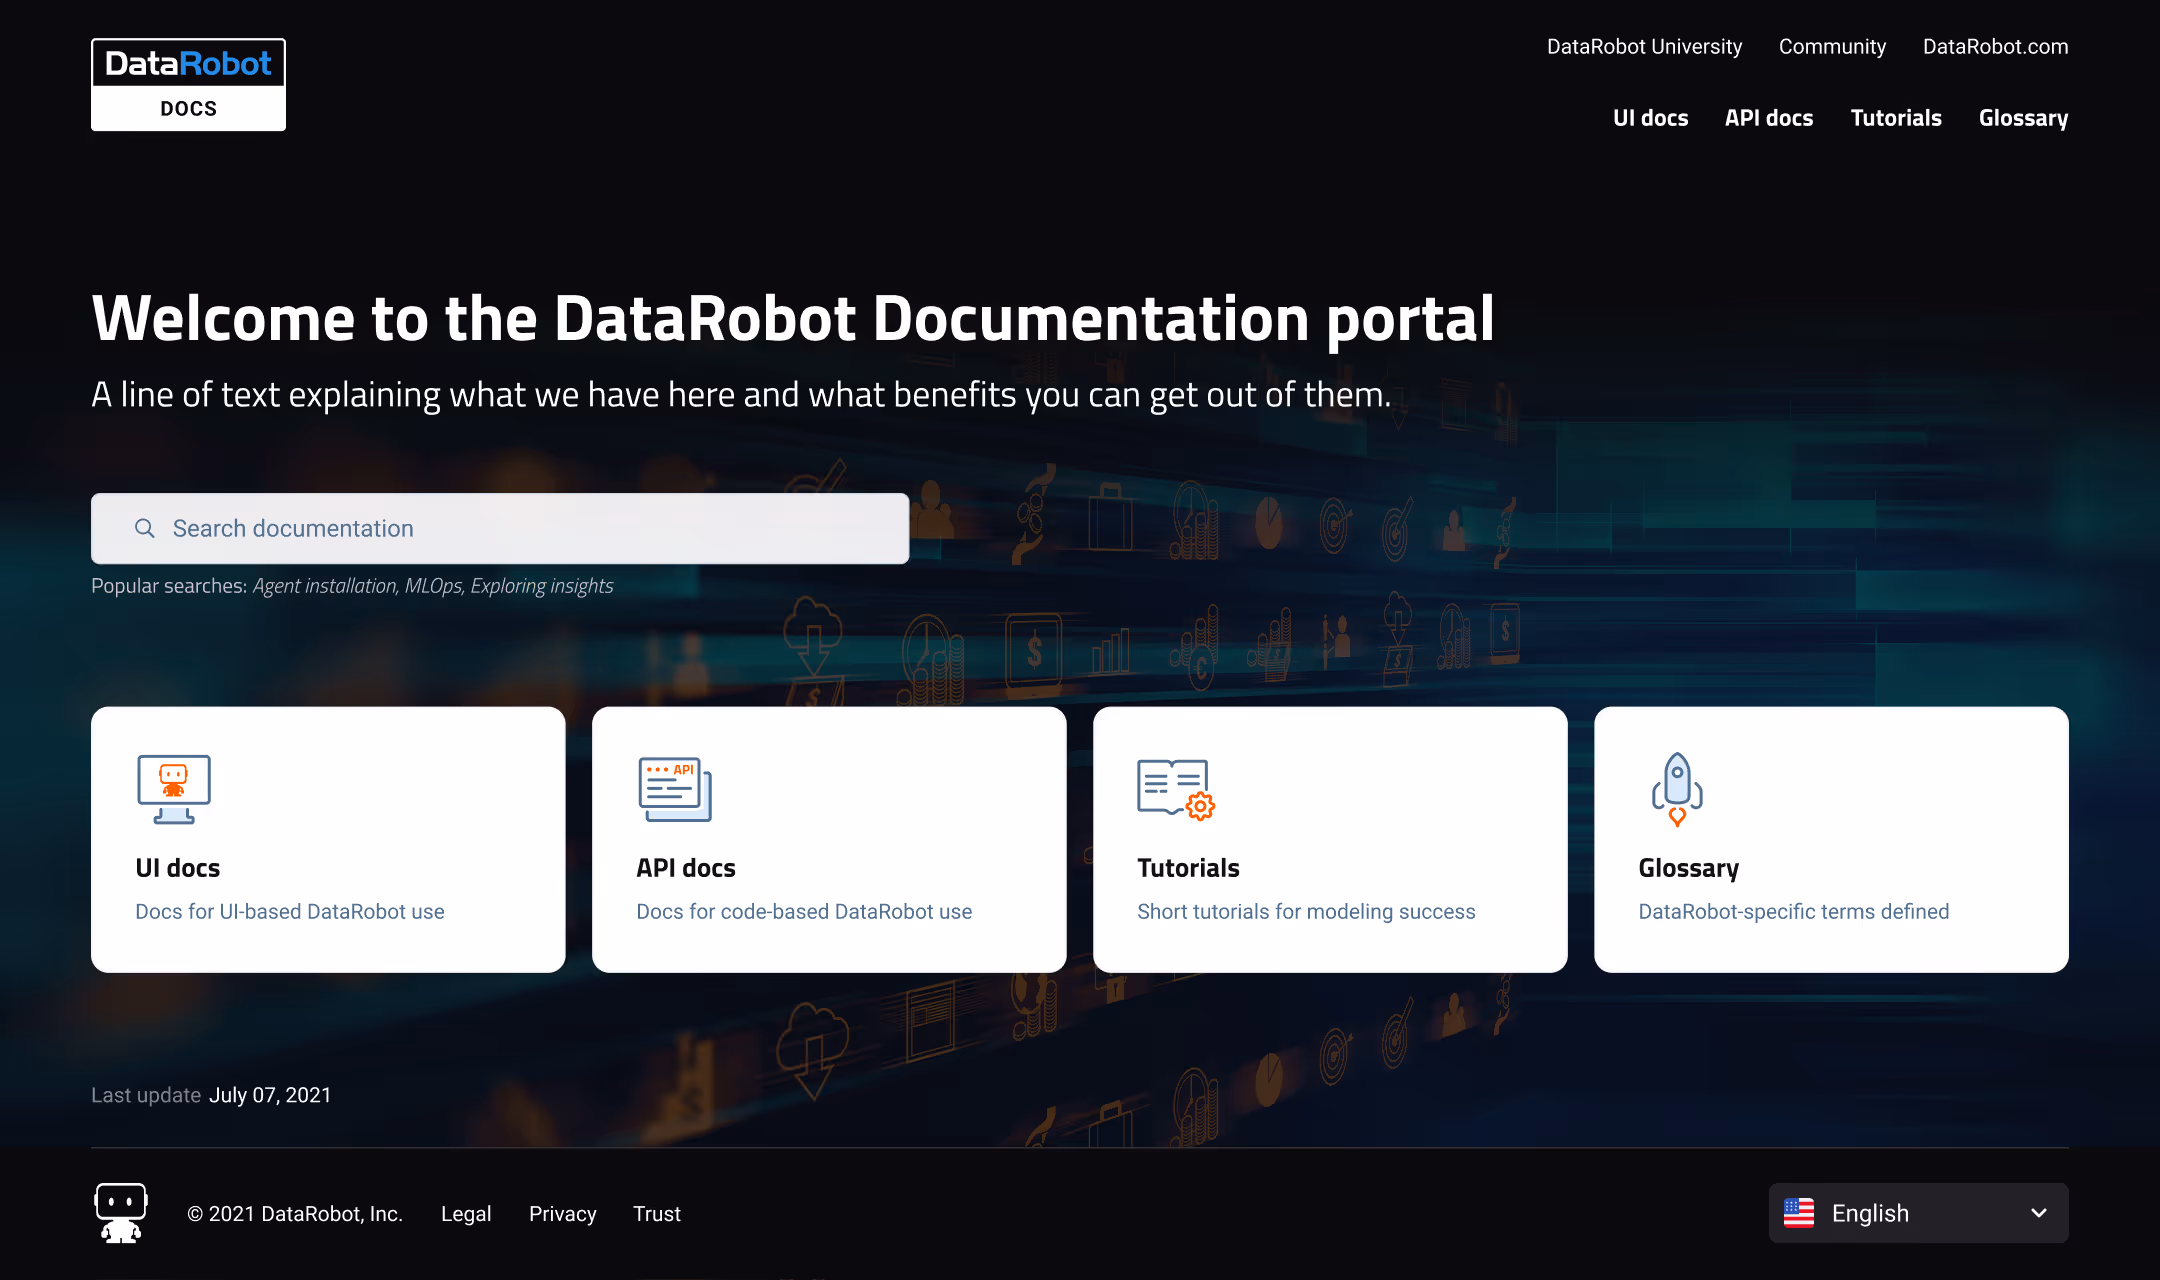Open the Trust footer link
The image size is (2160, 1280).
(656, 1214)
